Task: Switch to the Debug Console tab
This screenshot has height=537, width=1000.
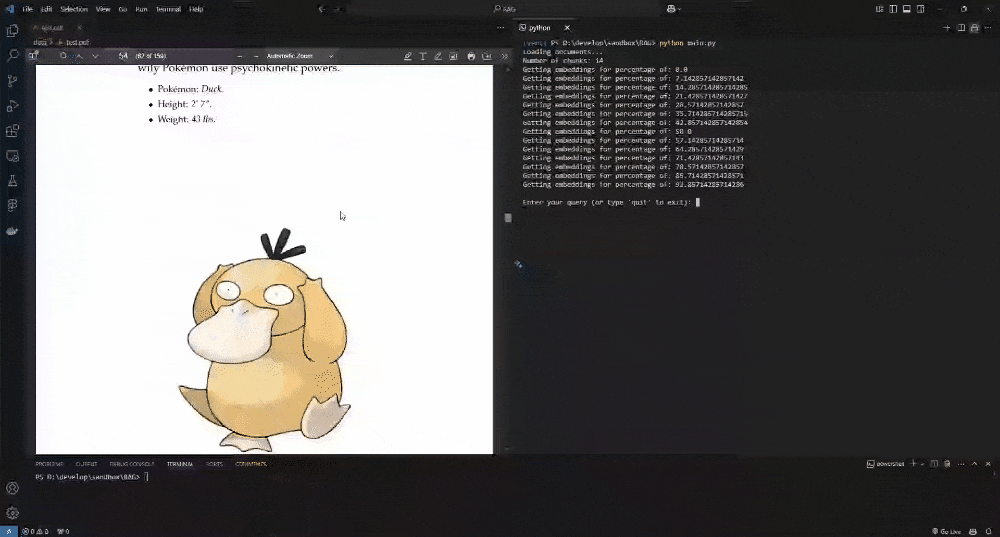Action: pyautogui.click(x=132, y=464)
